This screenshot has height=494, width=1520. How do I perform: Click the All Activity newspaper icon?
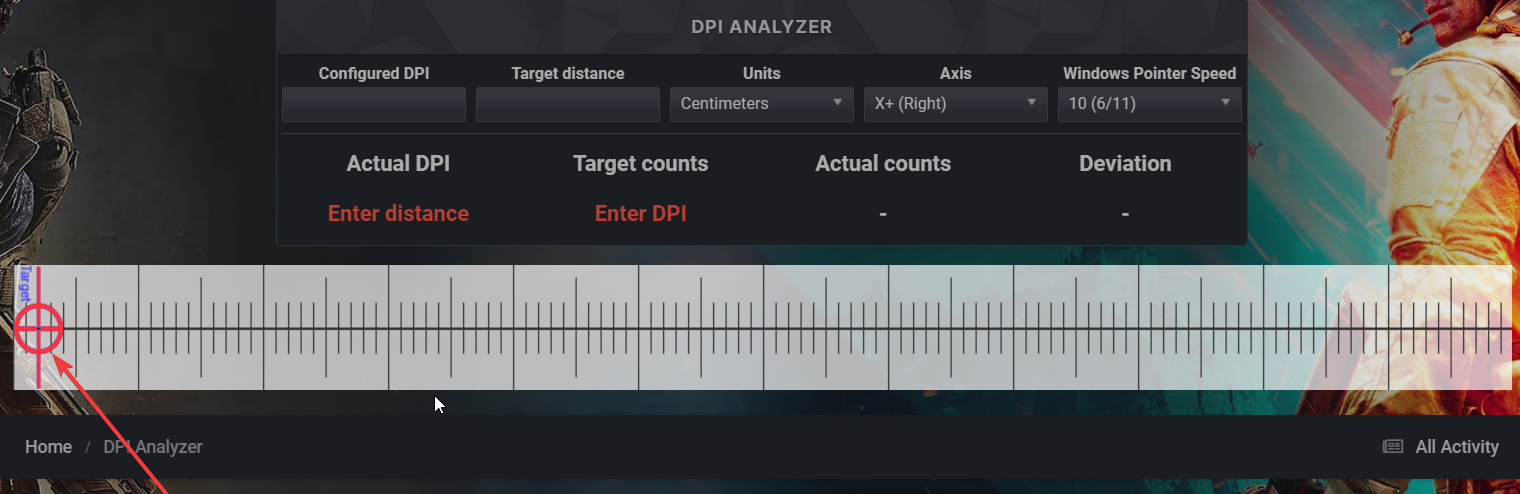click(1393, 447)
